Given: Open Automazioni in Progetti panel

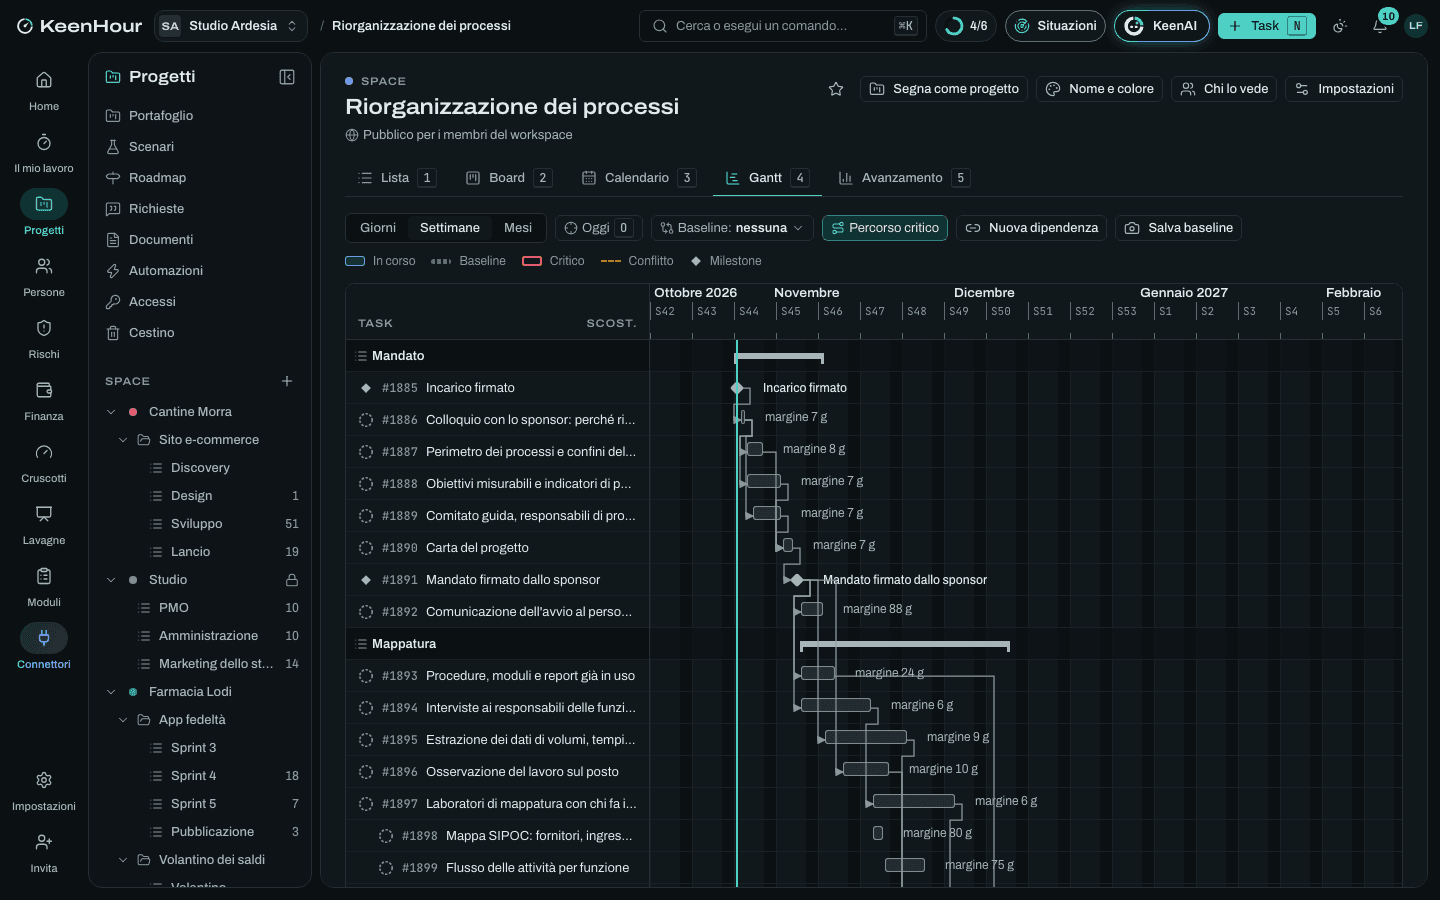Looking at the screenshot, I should click(x=200, y=271).
